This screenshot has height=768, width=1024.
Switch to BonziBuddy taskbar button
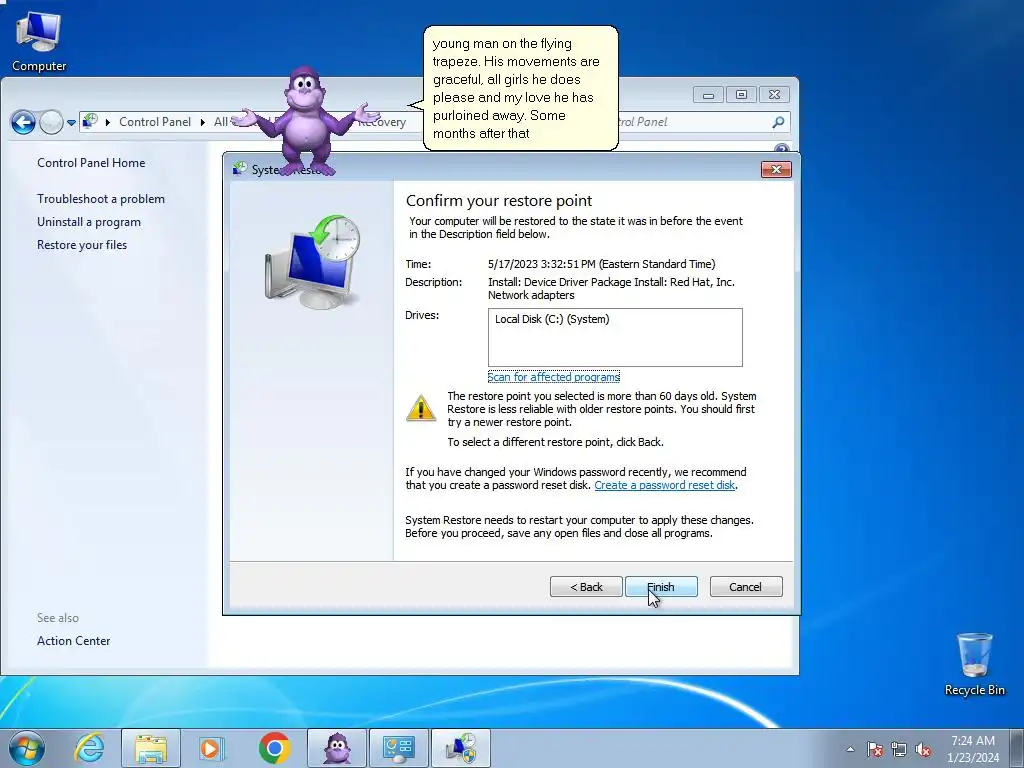coord(337,748)
